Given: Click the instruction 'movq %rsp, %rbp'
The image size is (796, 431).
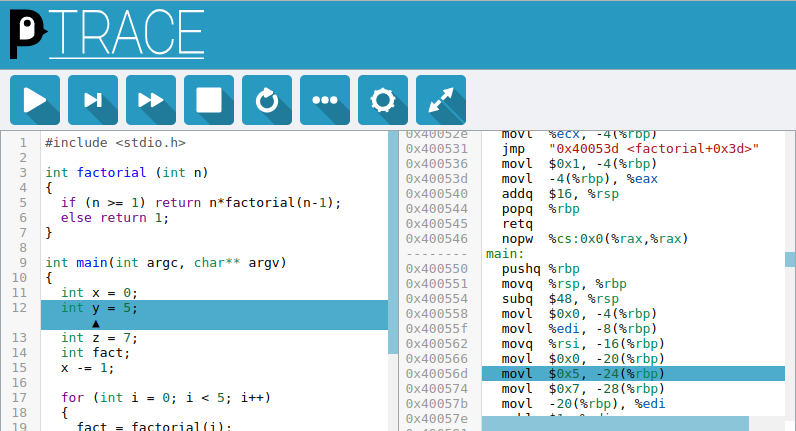Looking at the screenshot, I should point(564,284).
